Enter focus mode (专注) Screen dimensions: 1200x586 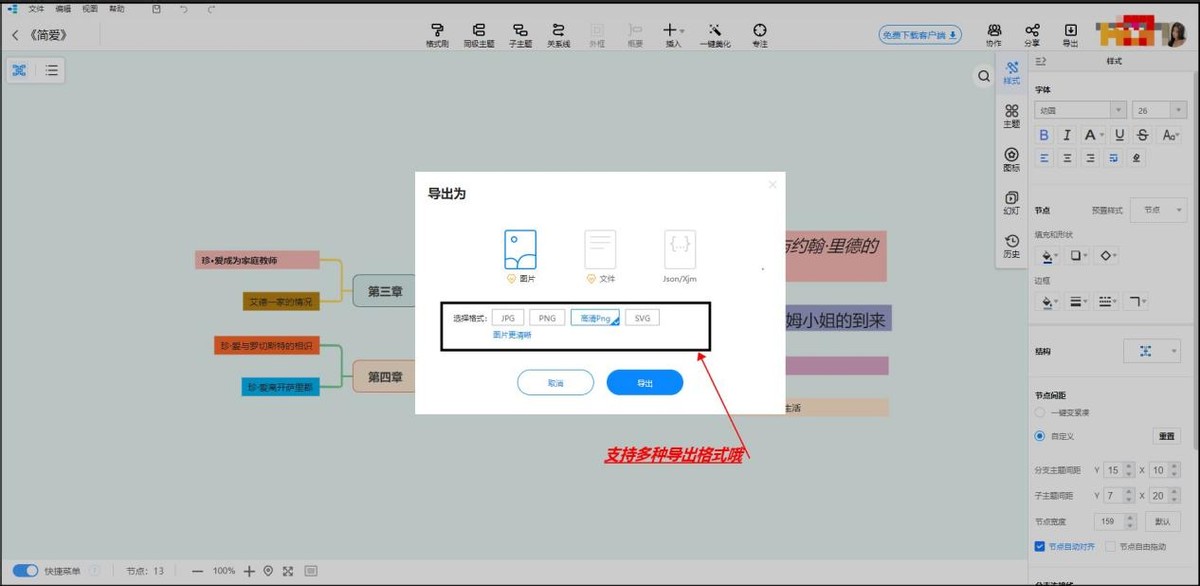point(759,35)
